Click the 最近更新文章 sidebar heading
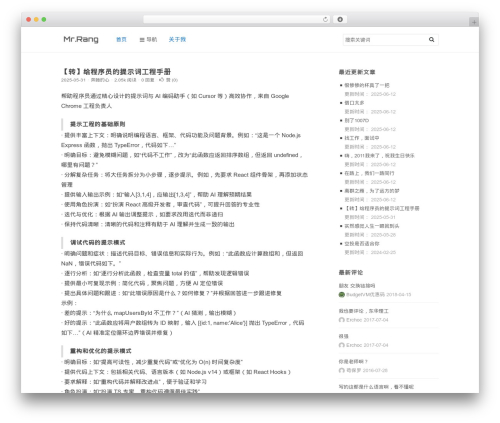Screen dimensions: 500x423 click(x=357, y=72)
